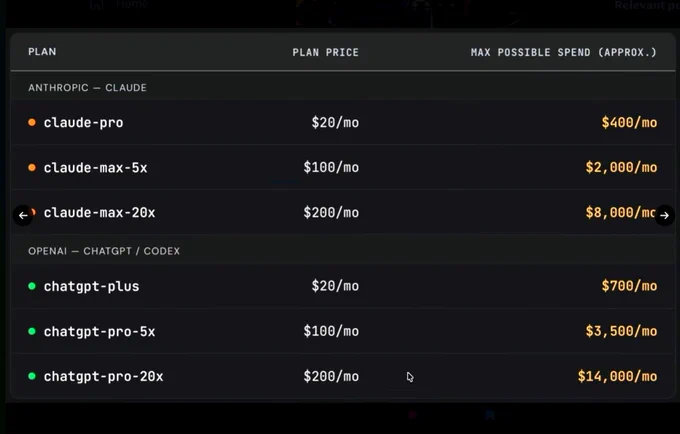This screenshot has height=434, width=680.
Task: Click the orange dot beside claude-max-5x
Action: click(x=32, y=167)
